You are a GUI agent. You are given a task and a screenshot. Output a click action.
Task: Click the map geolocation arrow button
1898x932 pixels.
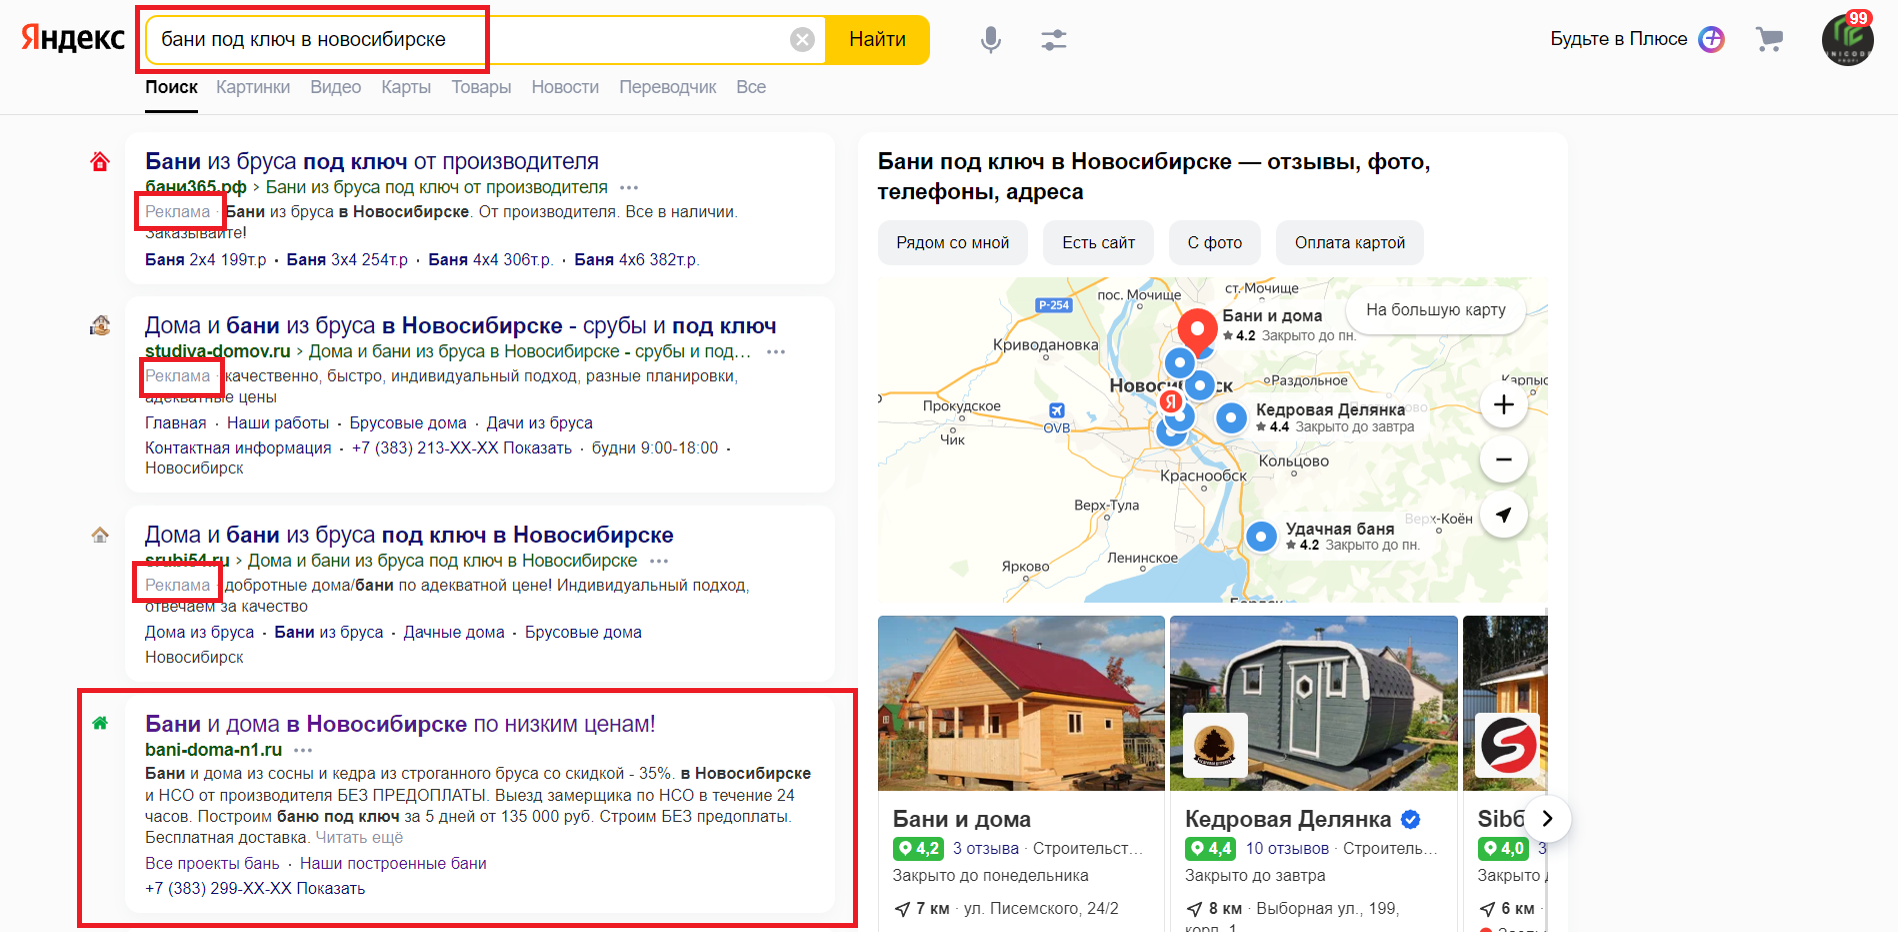tap(1503, 515)
